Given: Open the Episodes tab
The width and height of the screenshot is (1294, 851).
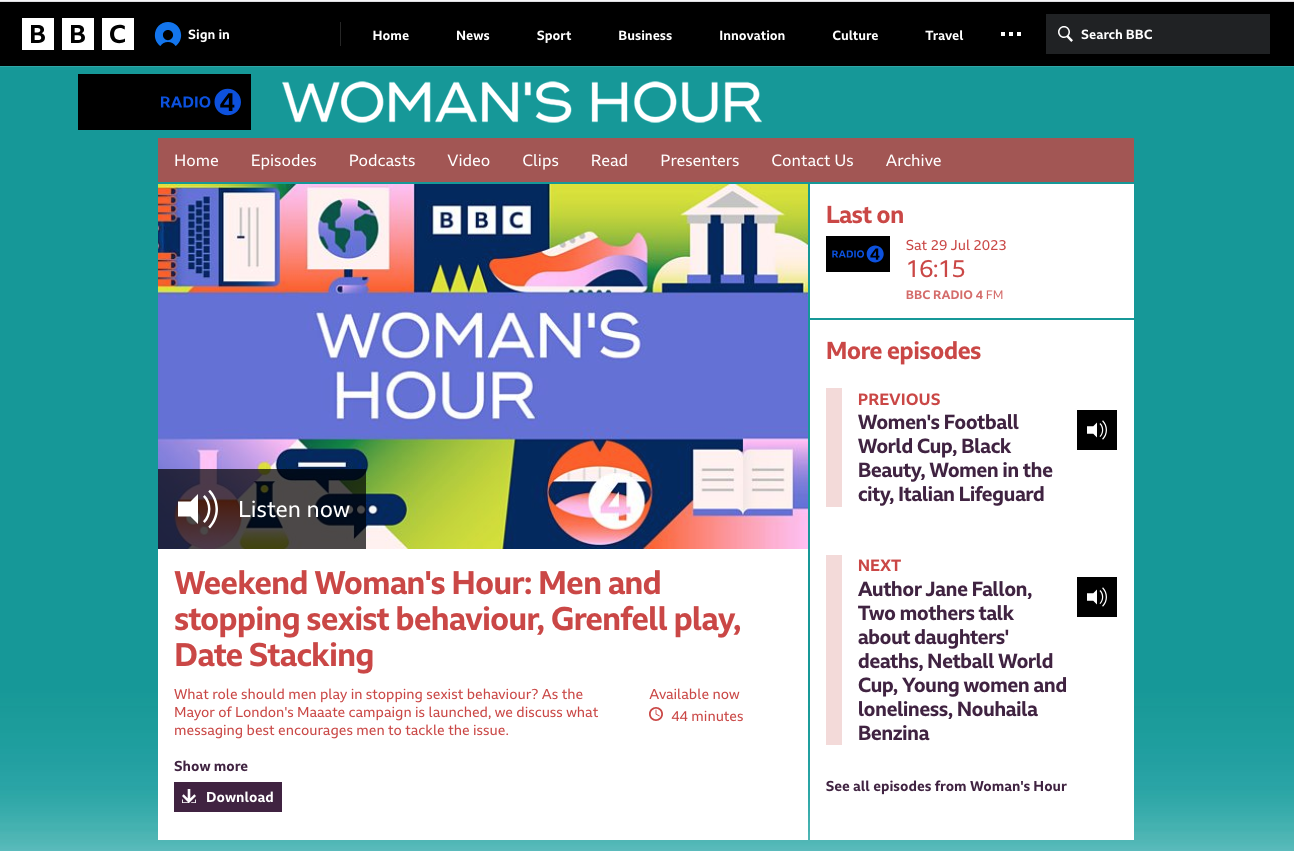Looking at the screenshot, I should pyautogui.click(x=283, y=160).
